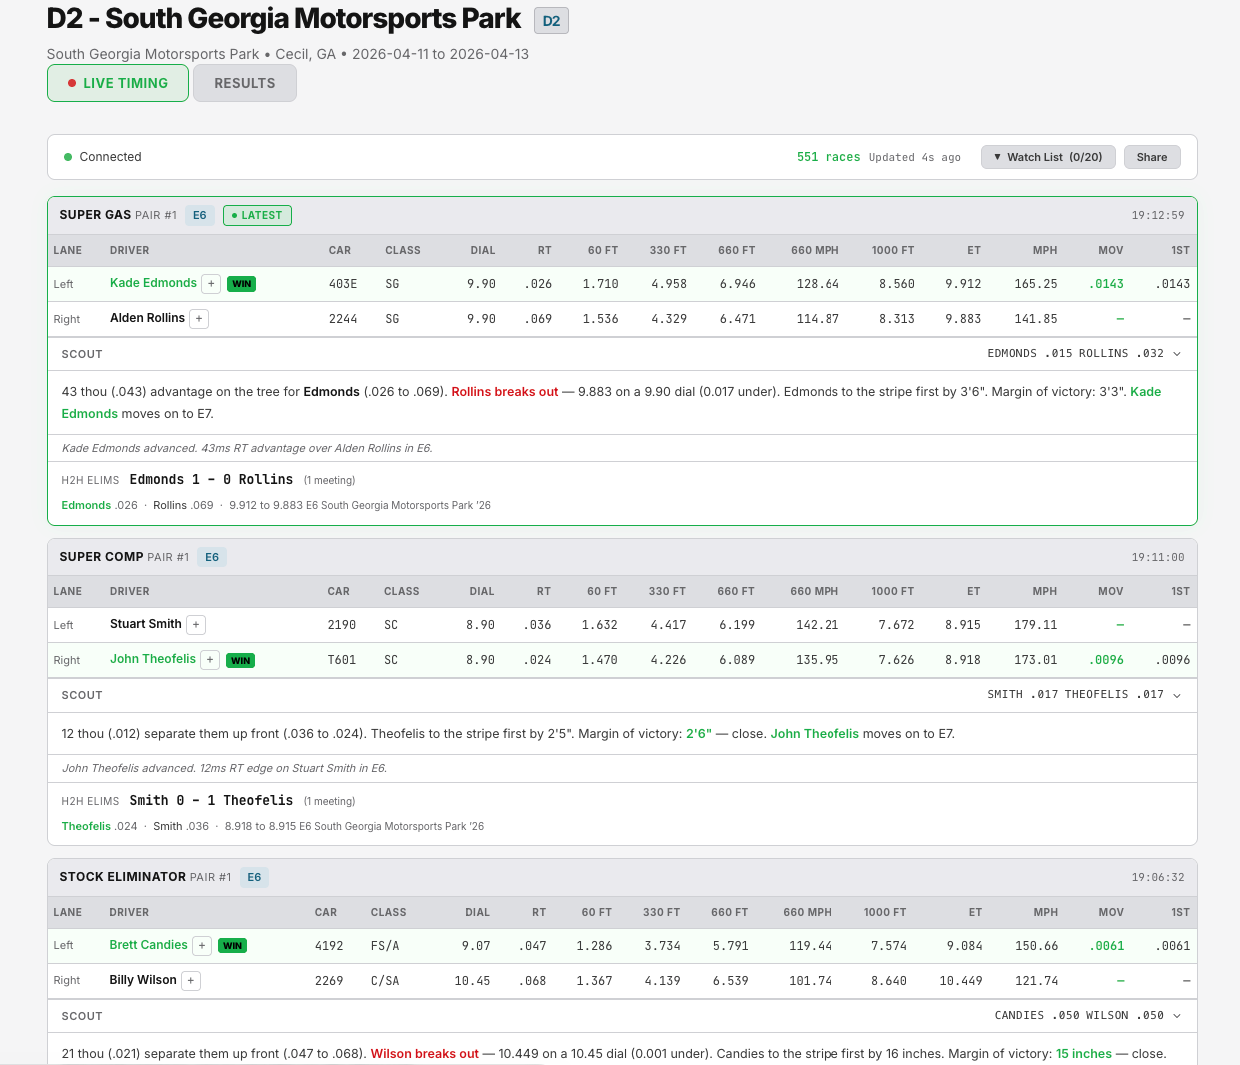This screenshot has height=1065, width=1240.
Task: Open the Kade Edmonds driver link
Action: point(152,283)
